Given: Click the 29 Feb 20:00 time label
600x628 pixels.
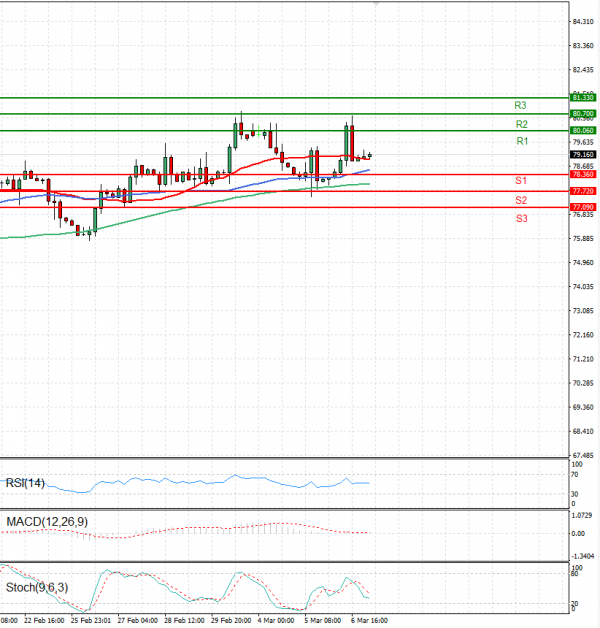Looking at the screenshot, I should [231, 620].
